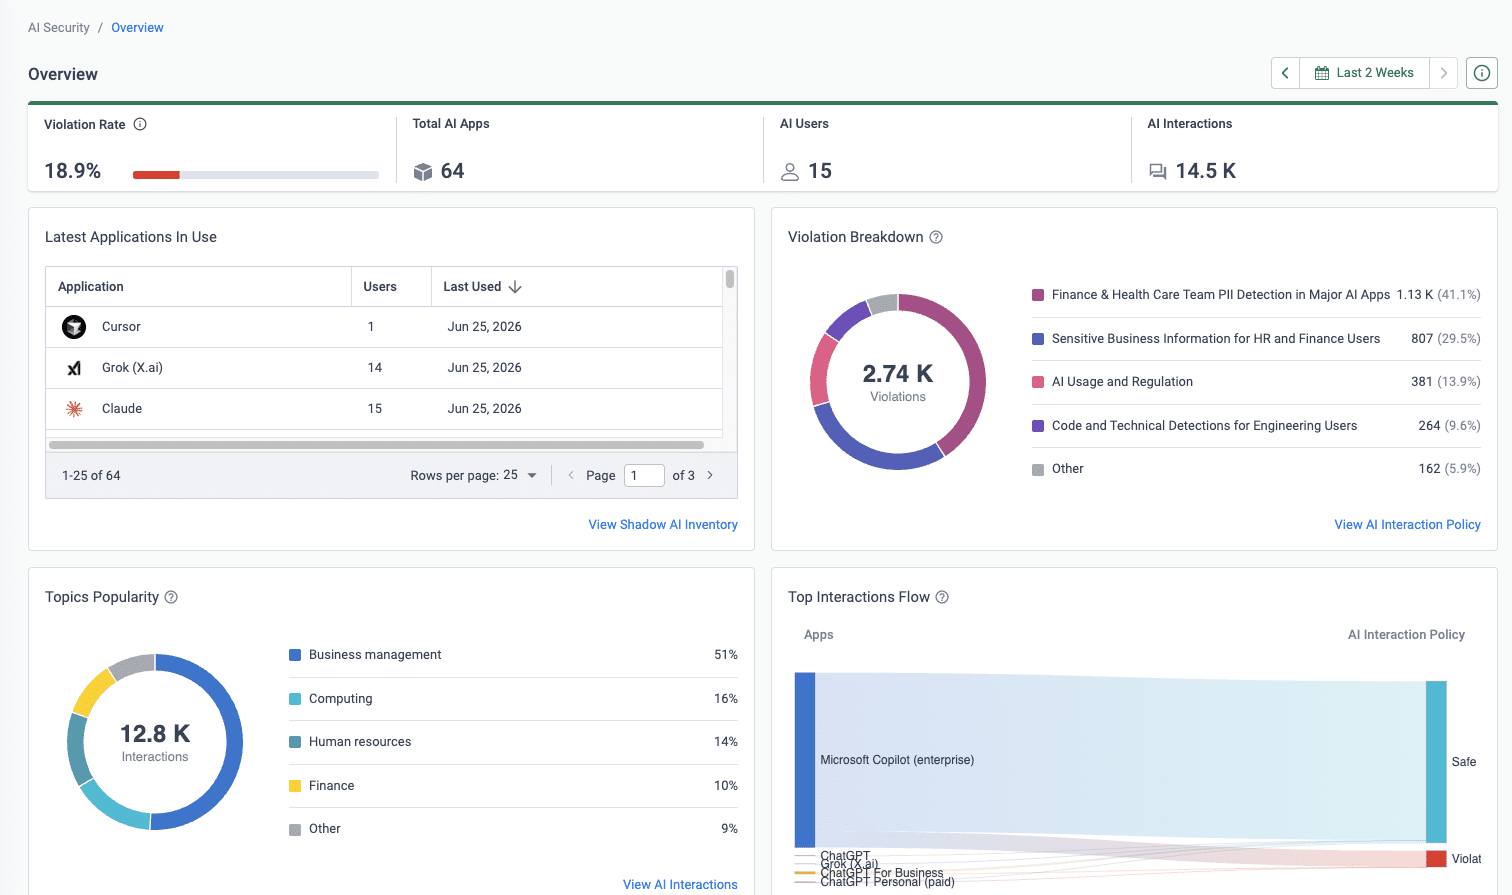Screen dimensions: 1512x895
Task: Click the Computing legend swatch
Action: pyautogui.click(x=295, y=699)
